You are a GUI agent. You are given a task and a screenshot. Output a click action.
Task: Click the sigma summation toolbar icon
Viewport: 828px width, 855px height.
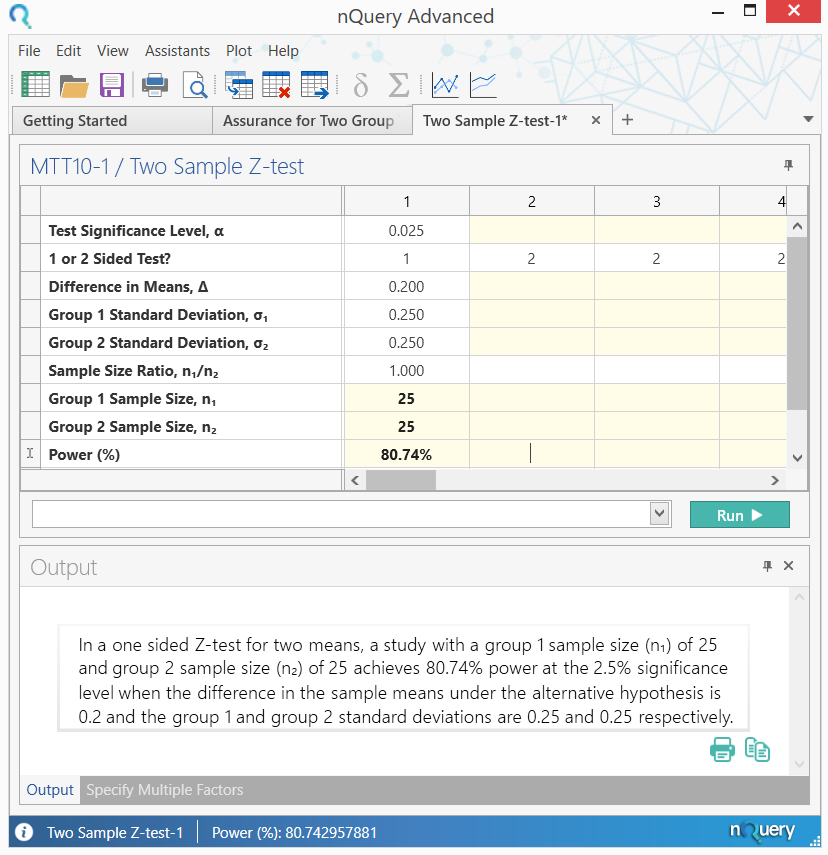click(x=398, y=85)
